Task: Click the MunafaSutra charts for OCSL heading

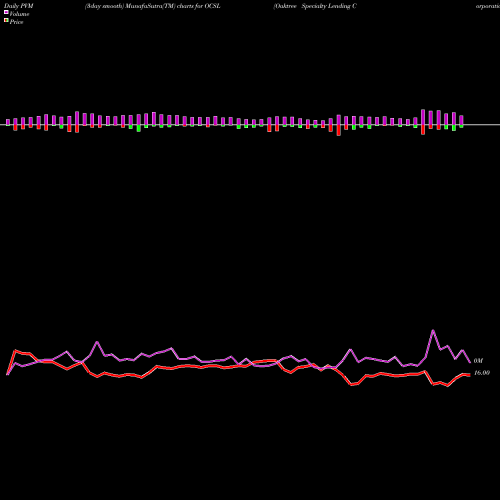Action: (153, 6)
